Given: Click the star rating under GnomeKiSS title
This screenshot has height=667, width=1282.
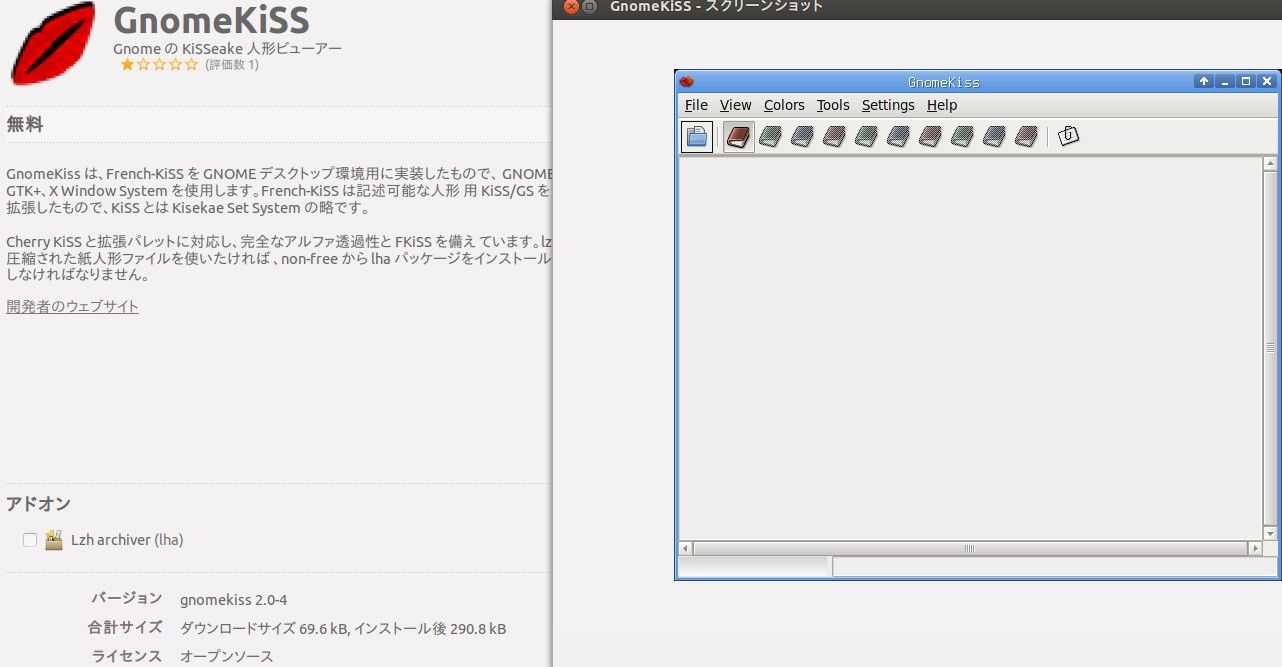Looking at the screenshot, I should [x=159, y=65].
